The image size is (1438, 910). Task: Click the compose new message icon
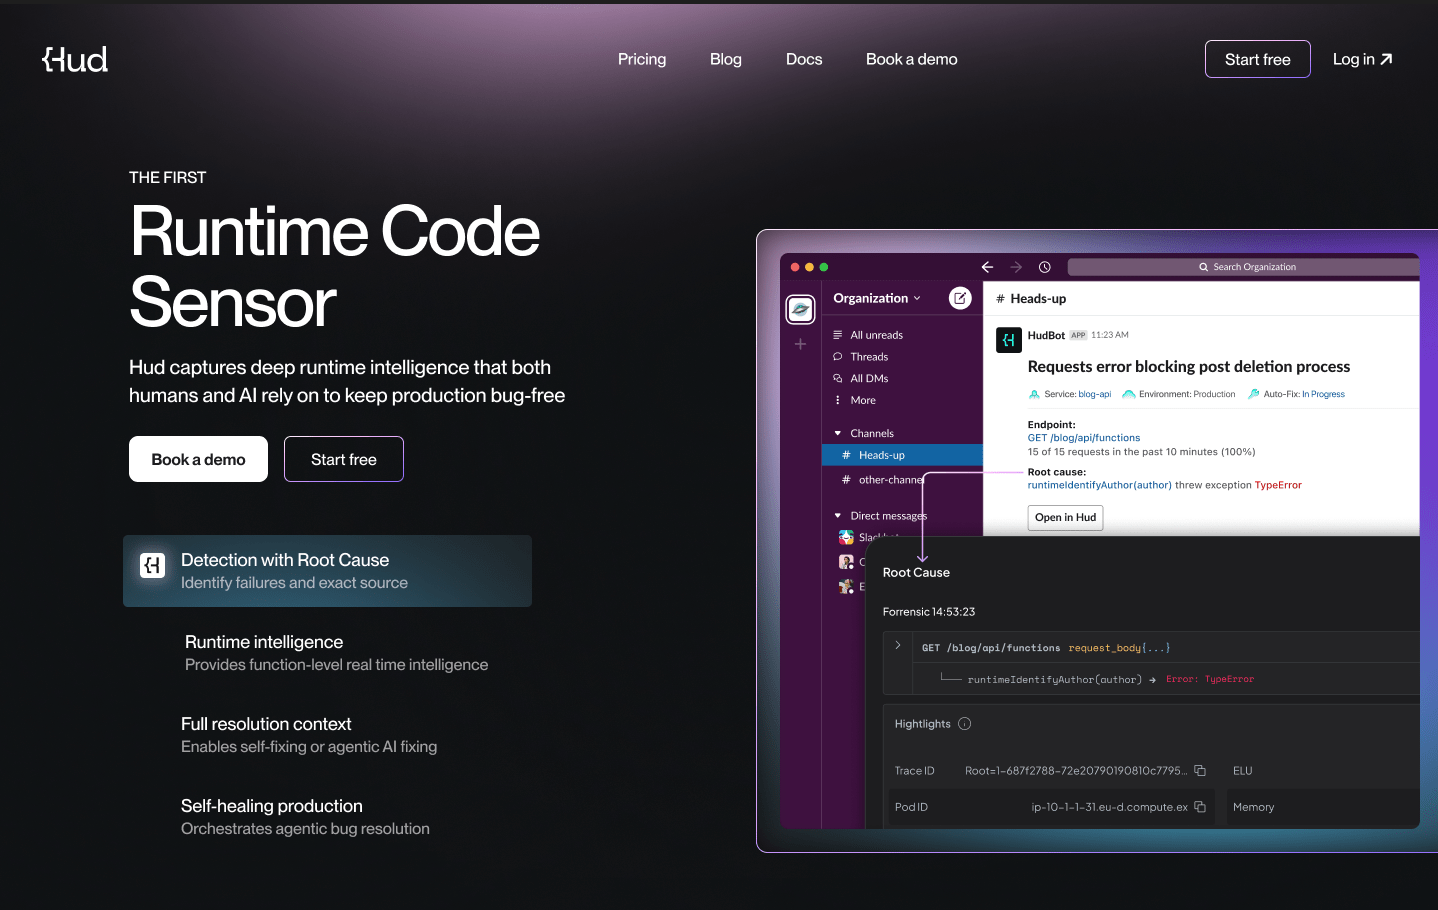point(960,298)
